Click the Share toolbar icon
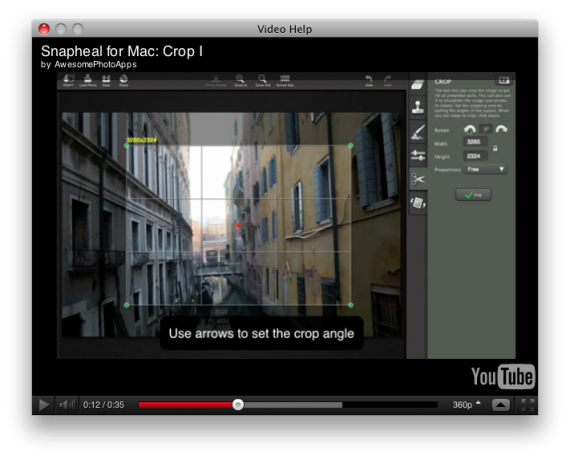This screenshot has height=459, width=570. tap(124, 80)
